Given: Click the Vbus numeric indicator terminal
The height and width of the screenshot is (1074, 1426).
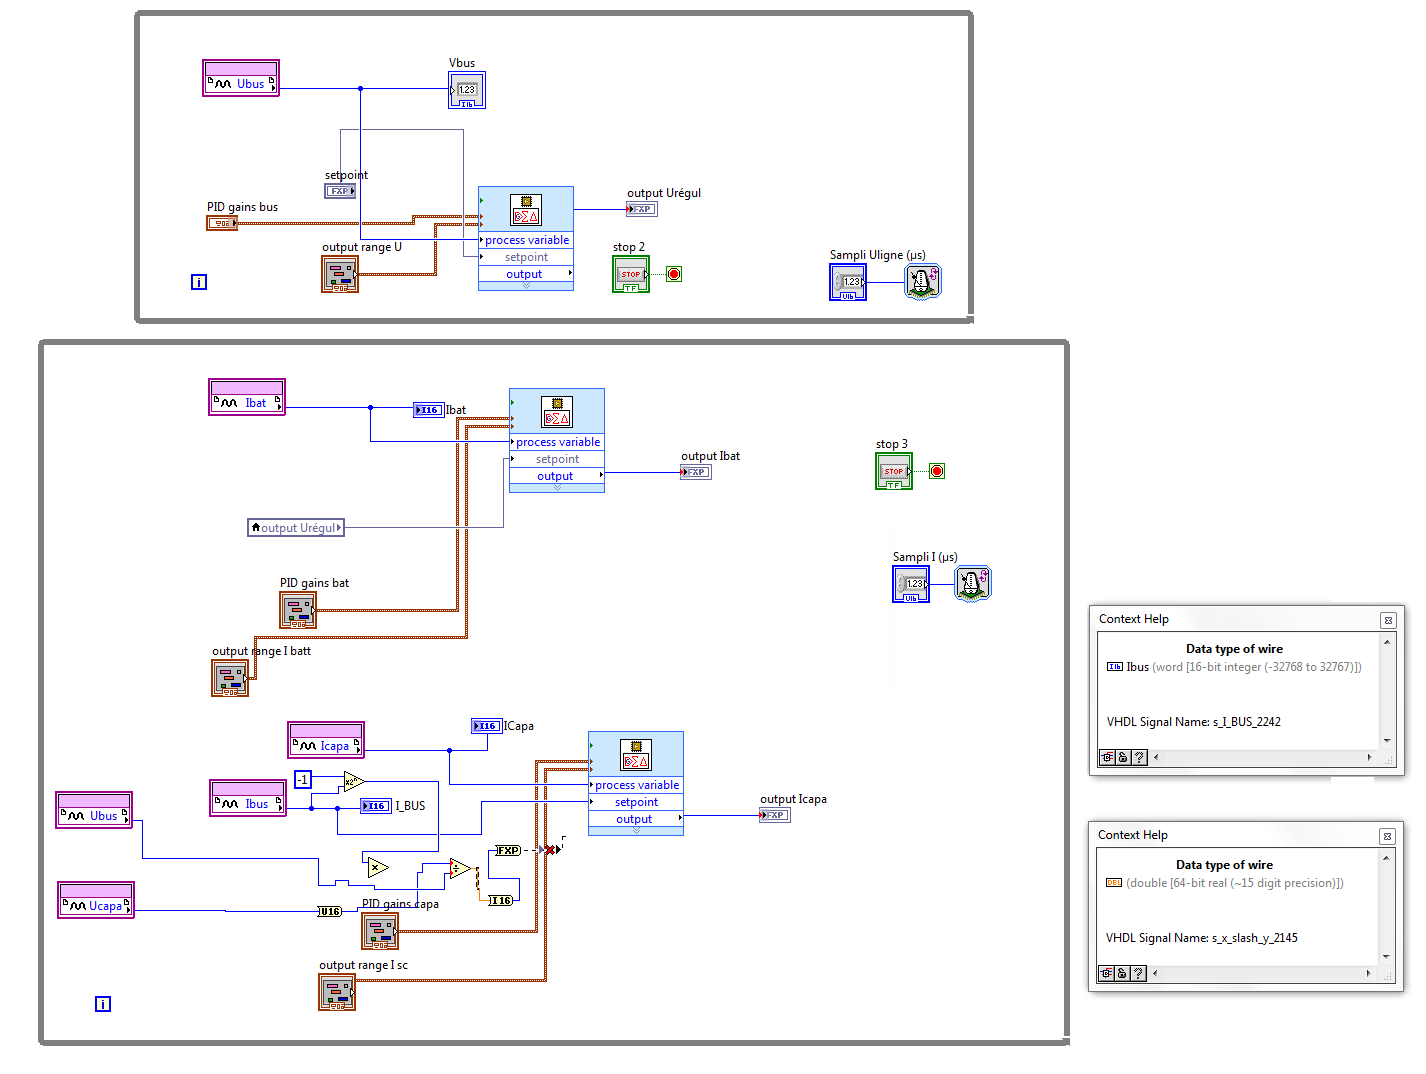Looking at the screenshot, I should (467, 90).
